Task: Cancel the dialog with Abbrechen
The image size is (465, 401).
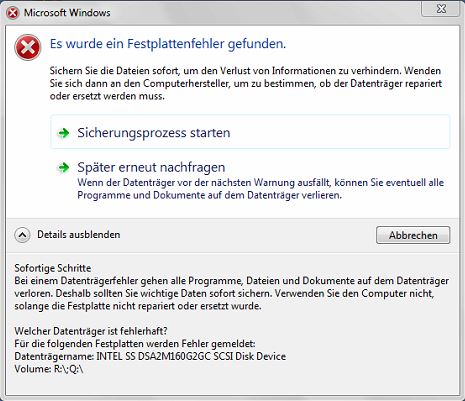Action: tap(413, 235)
